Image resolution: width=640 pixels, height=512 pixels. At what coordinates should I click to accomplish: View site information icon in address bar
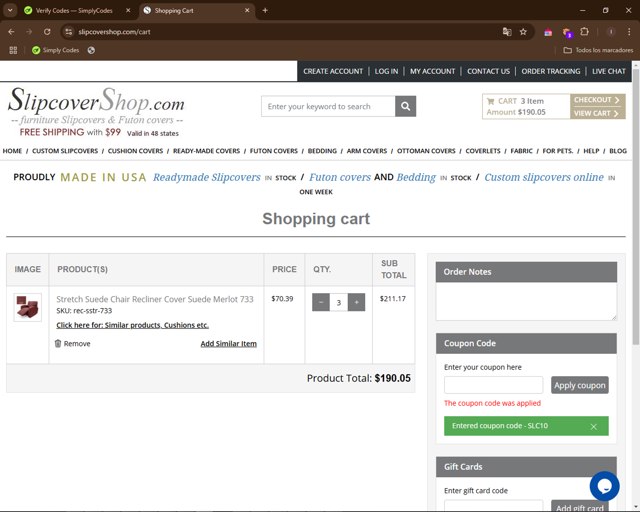pyautogui.click(x=69, y=32)
